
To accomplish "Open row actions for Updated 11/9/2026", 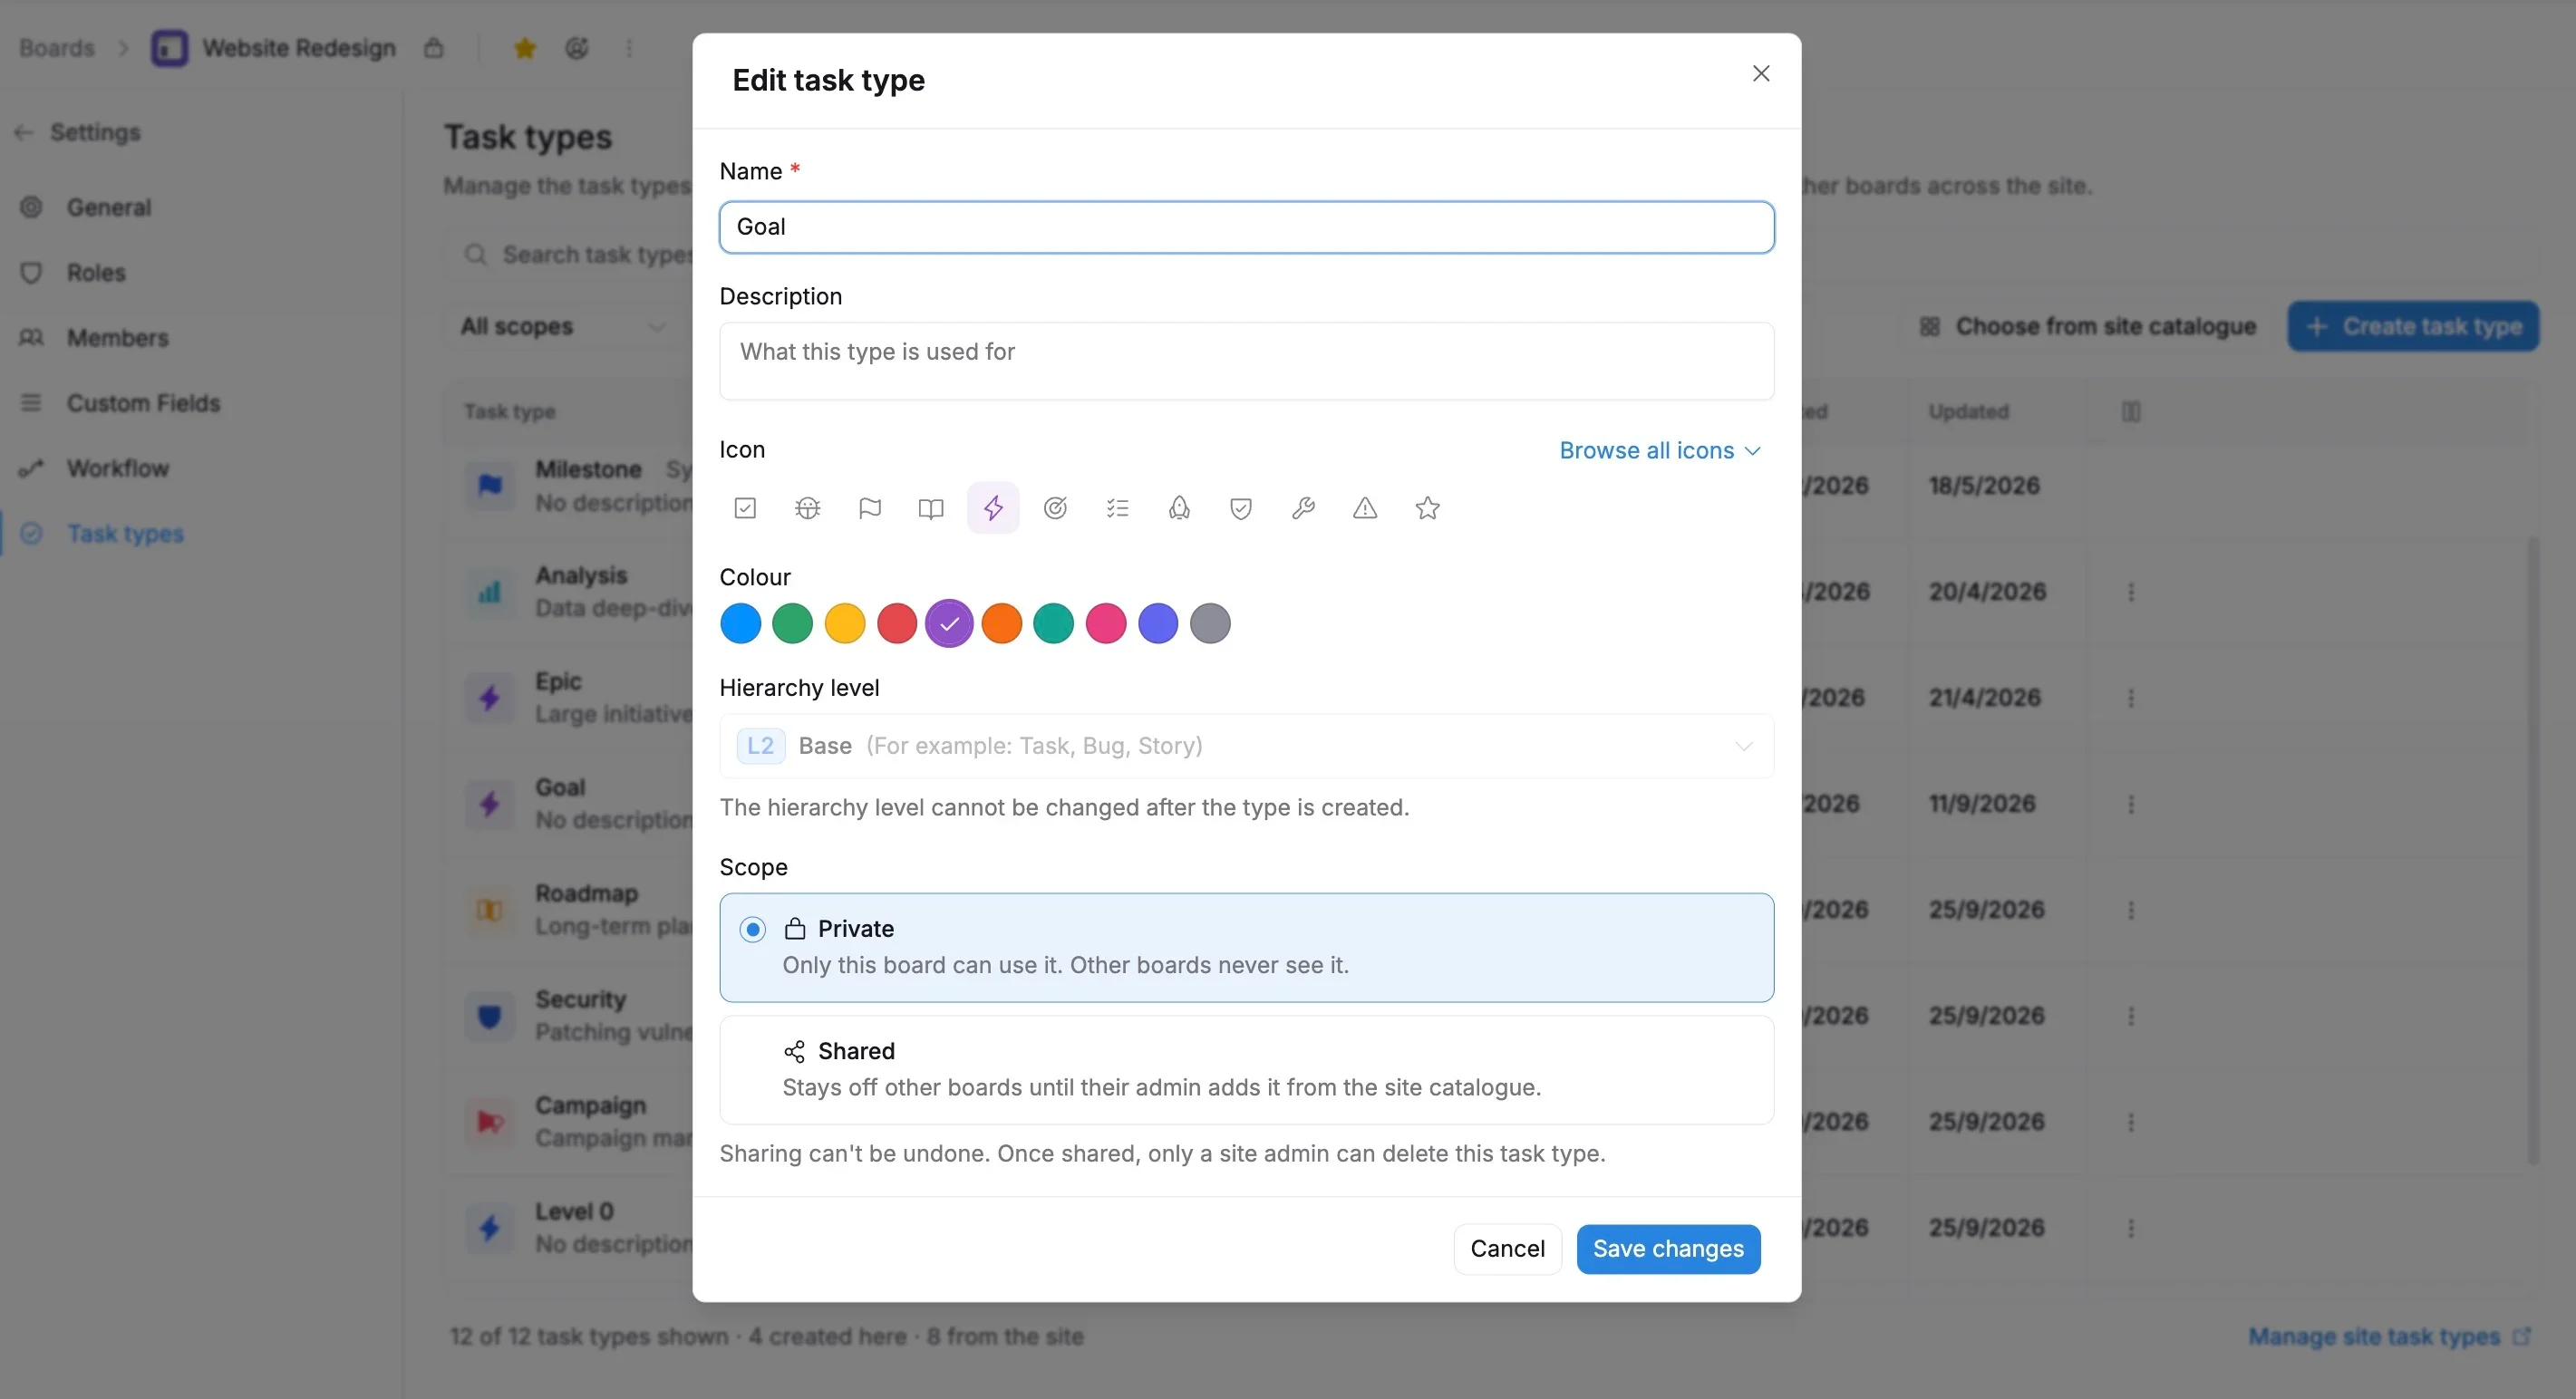I will coord(2130,804).
